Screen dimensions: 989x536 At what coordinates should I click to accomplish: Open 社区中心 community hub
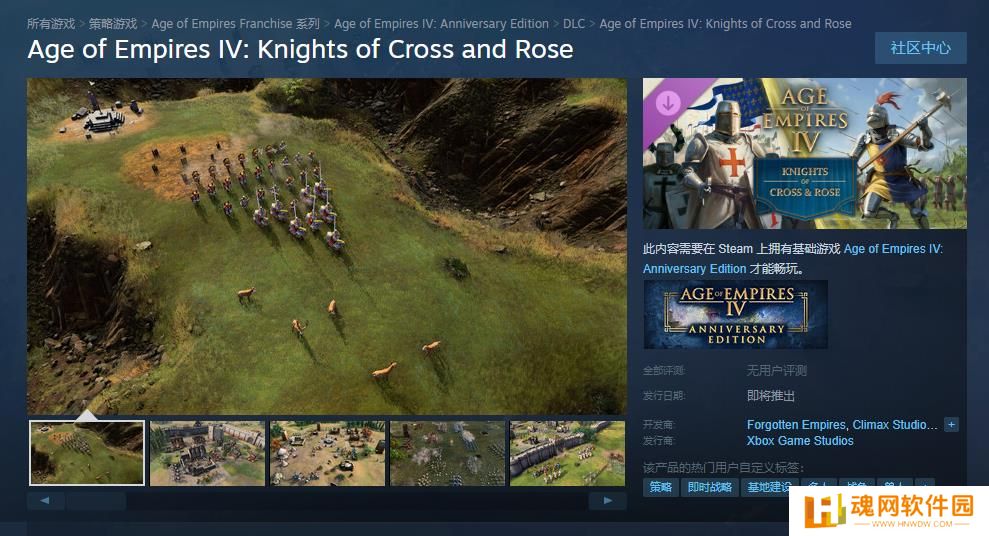pyautogui.click(x=920, y=48)
